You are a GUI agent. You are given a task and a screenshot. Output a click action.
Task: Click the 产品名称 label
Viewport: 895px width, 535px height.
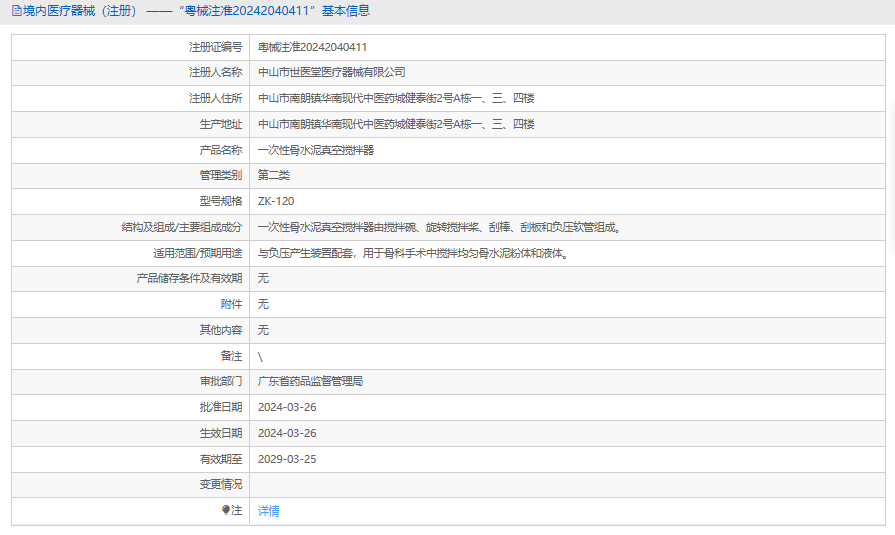click(221, 150)
